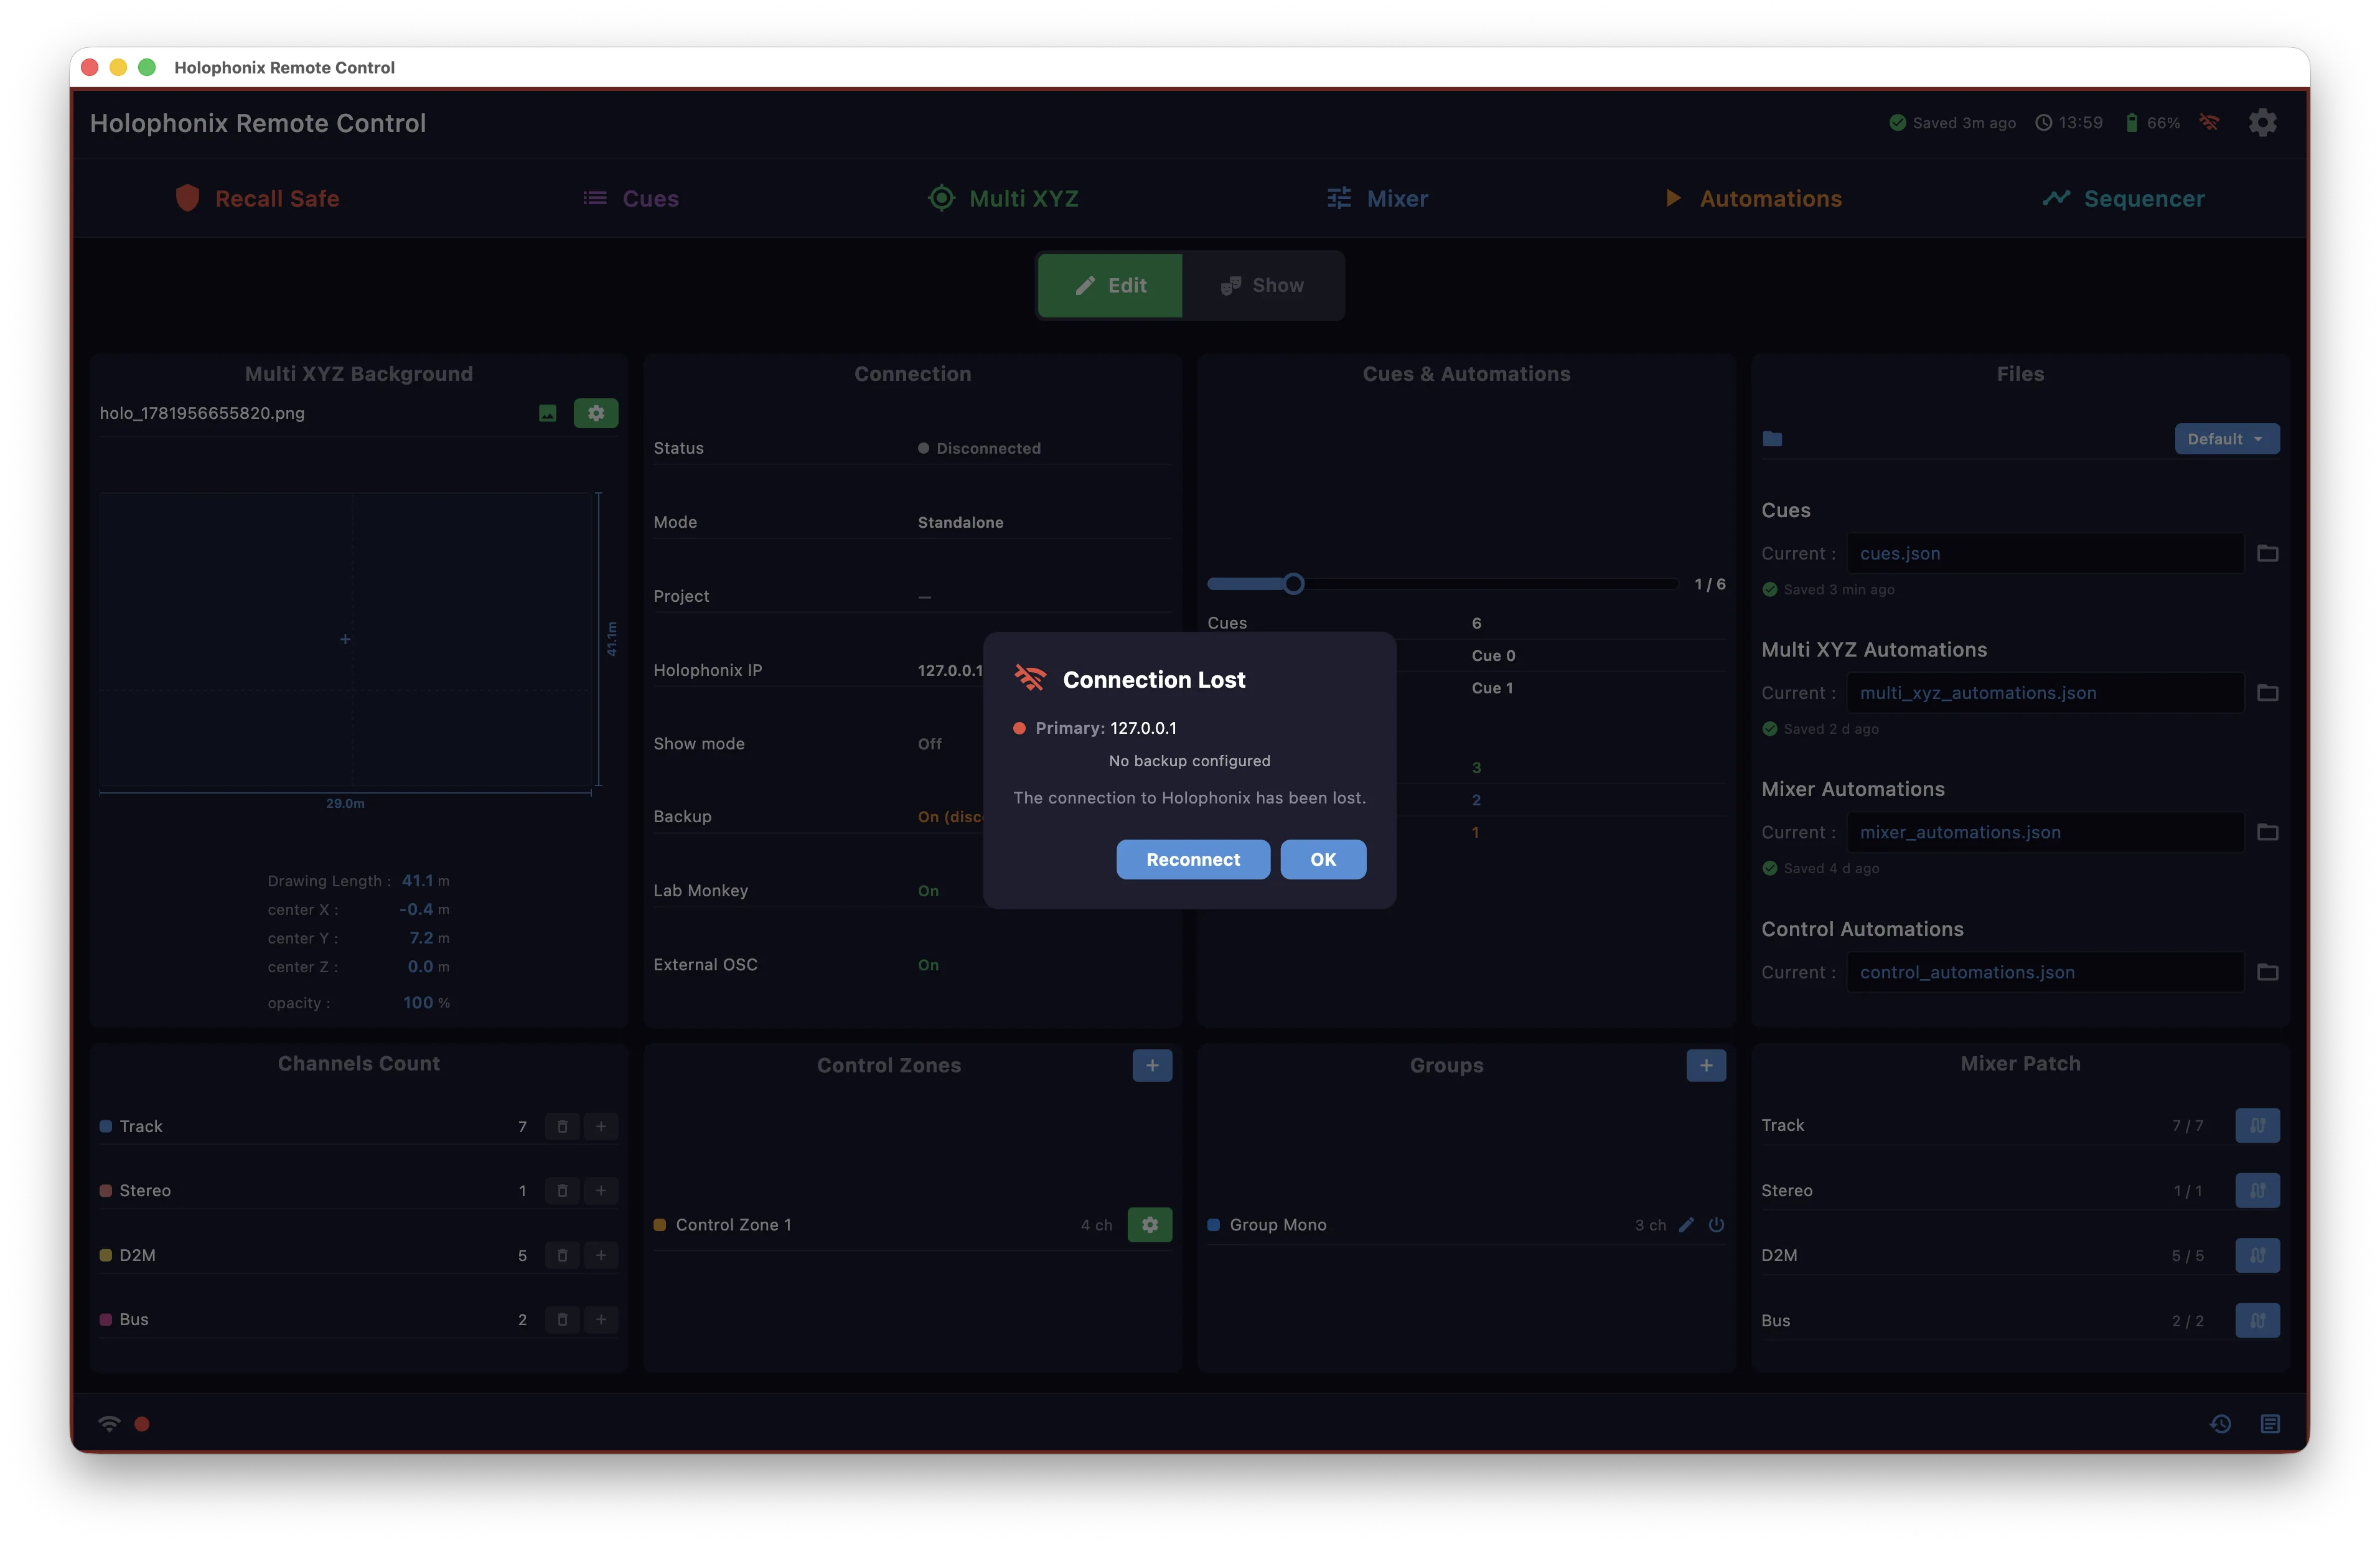Click the center X -0.4 value
The image size is (2380, 1546).
click(x=416, y=910)
